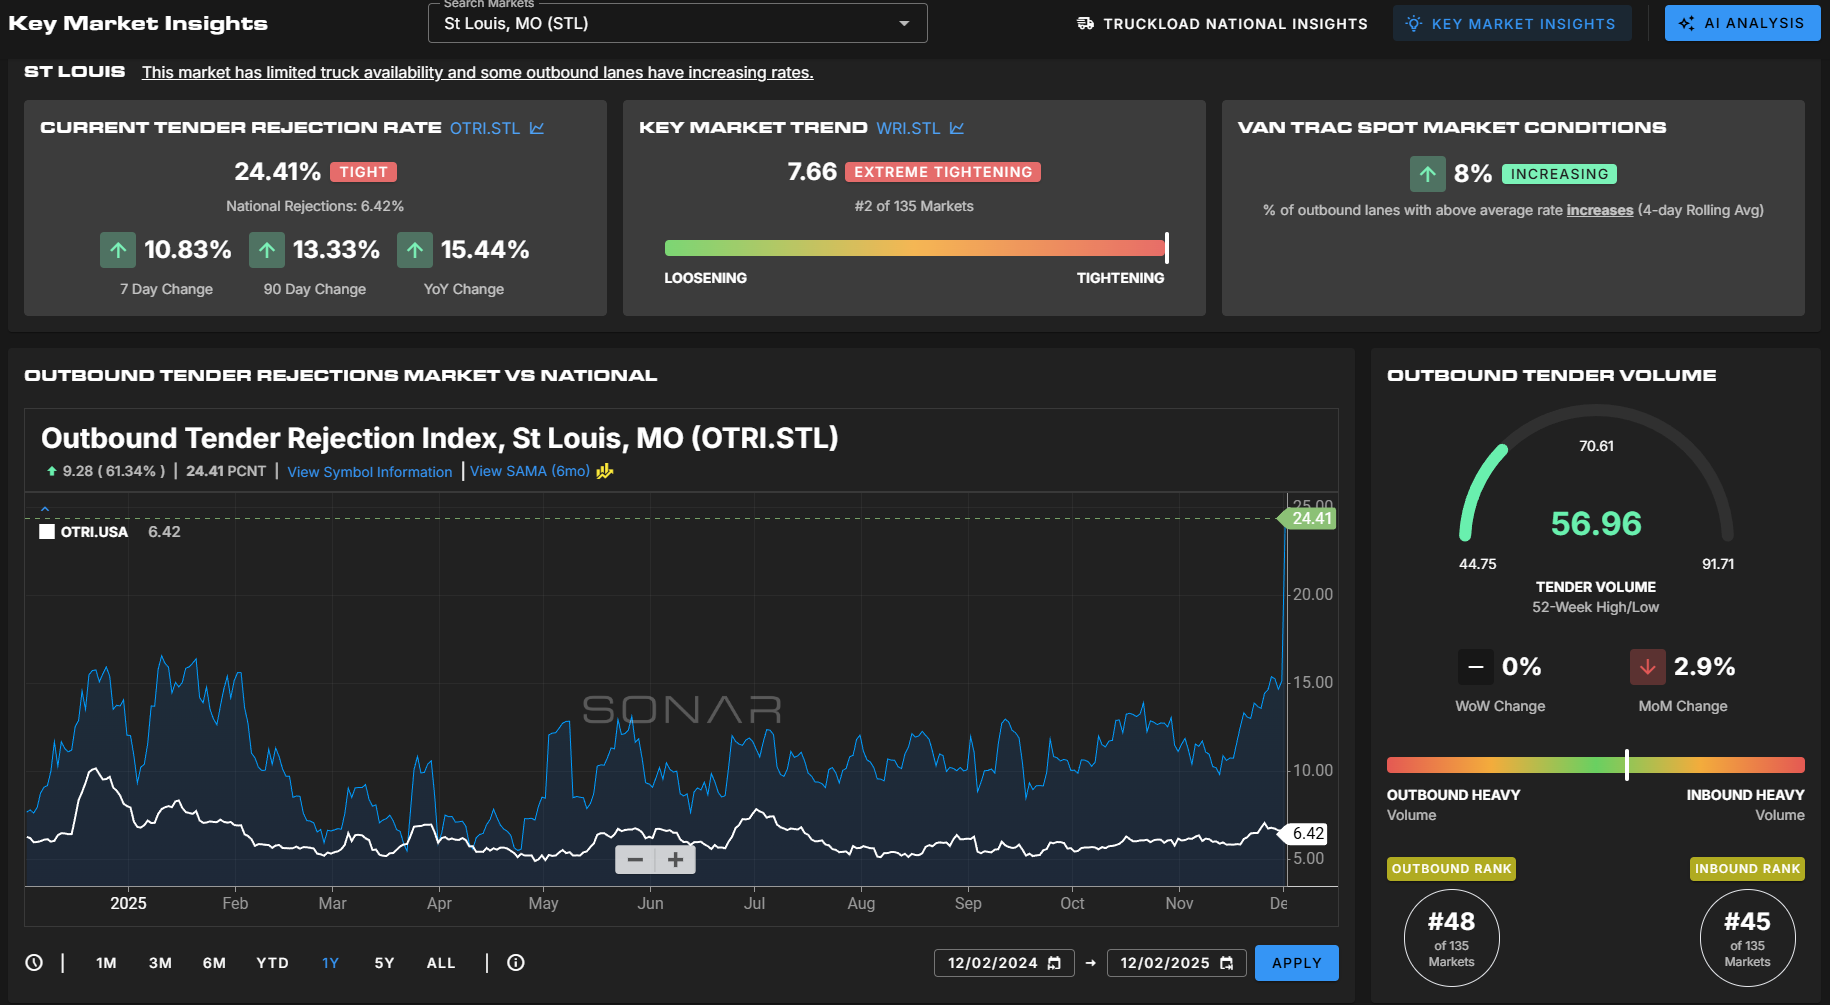Screen dimensions: 1830x1005
Task: Zoom in the chart with the plus button
Action: (676, 859)
